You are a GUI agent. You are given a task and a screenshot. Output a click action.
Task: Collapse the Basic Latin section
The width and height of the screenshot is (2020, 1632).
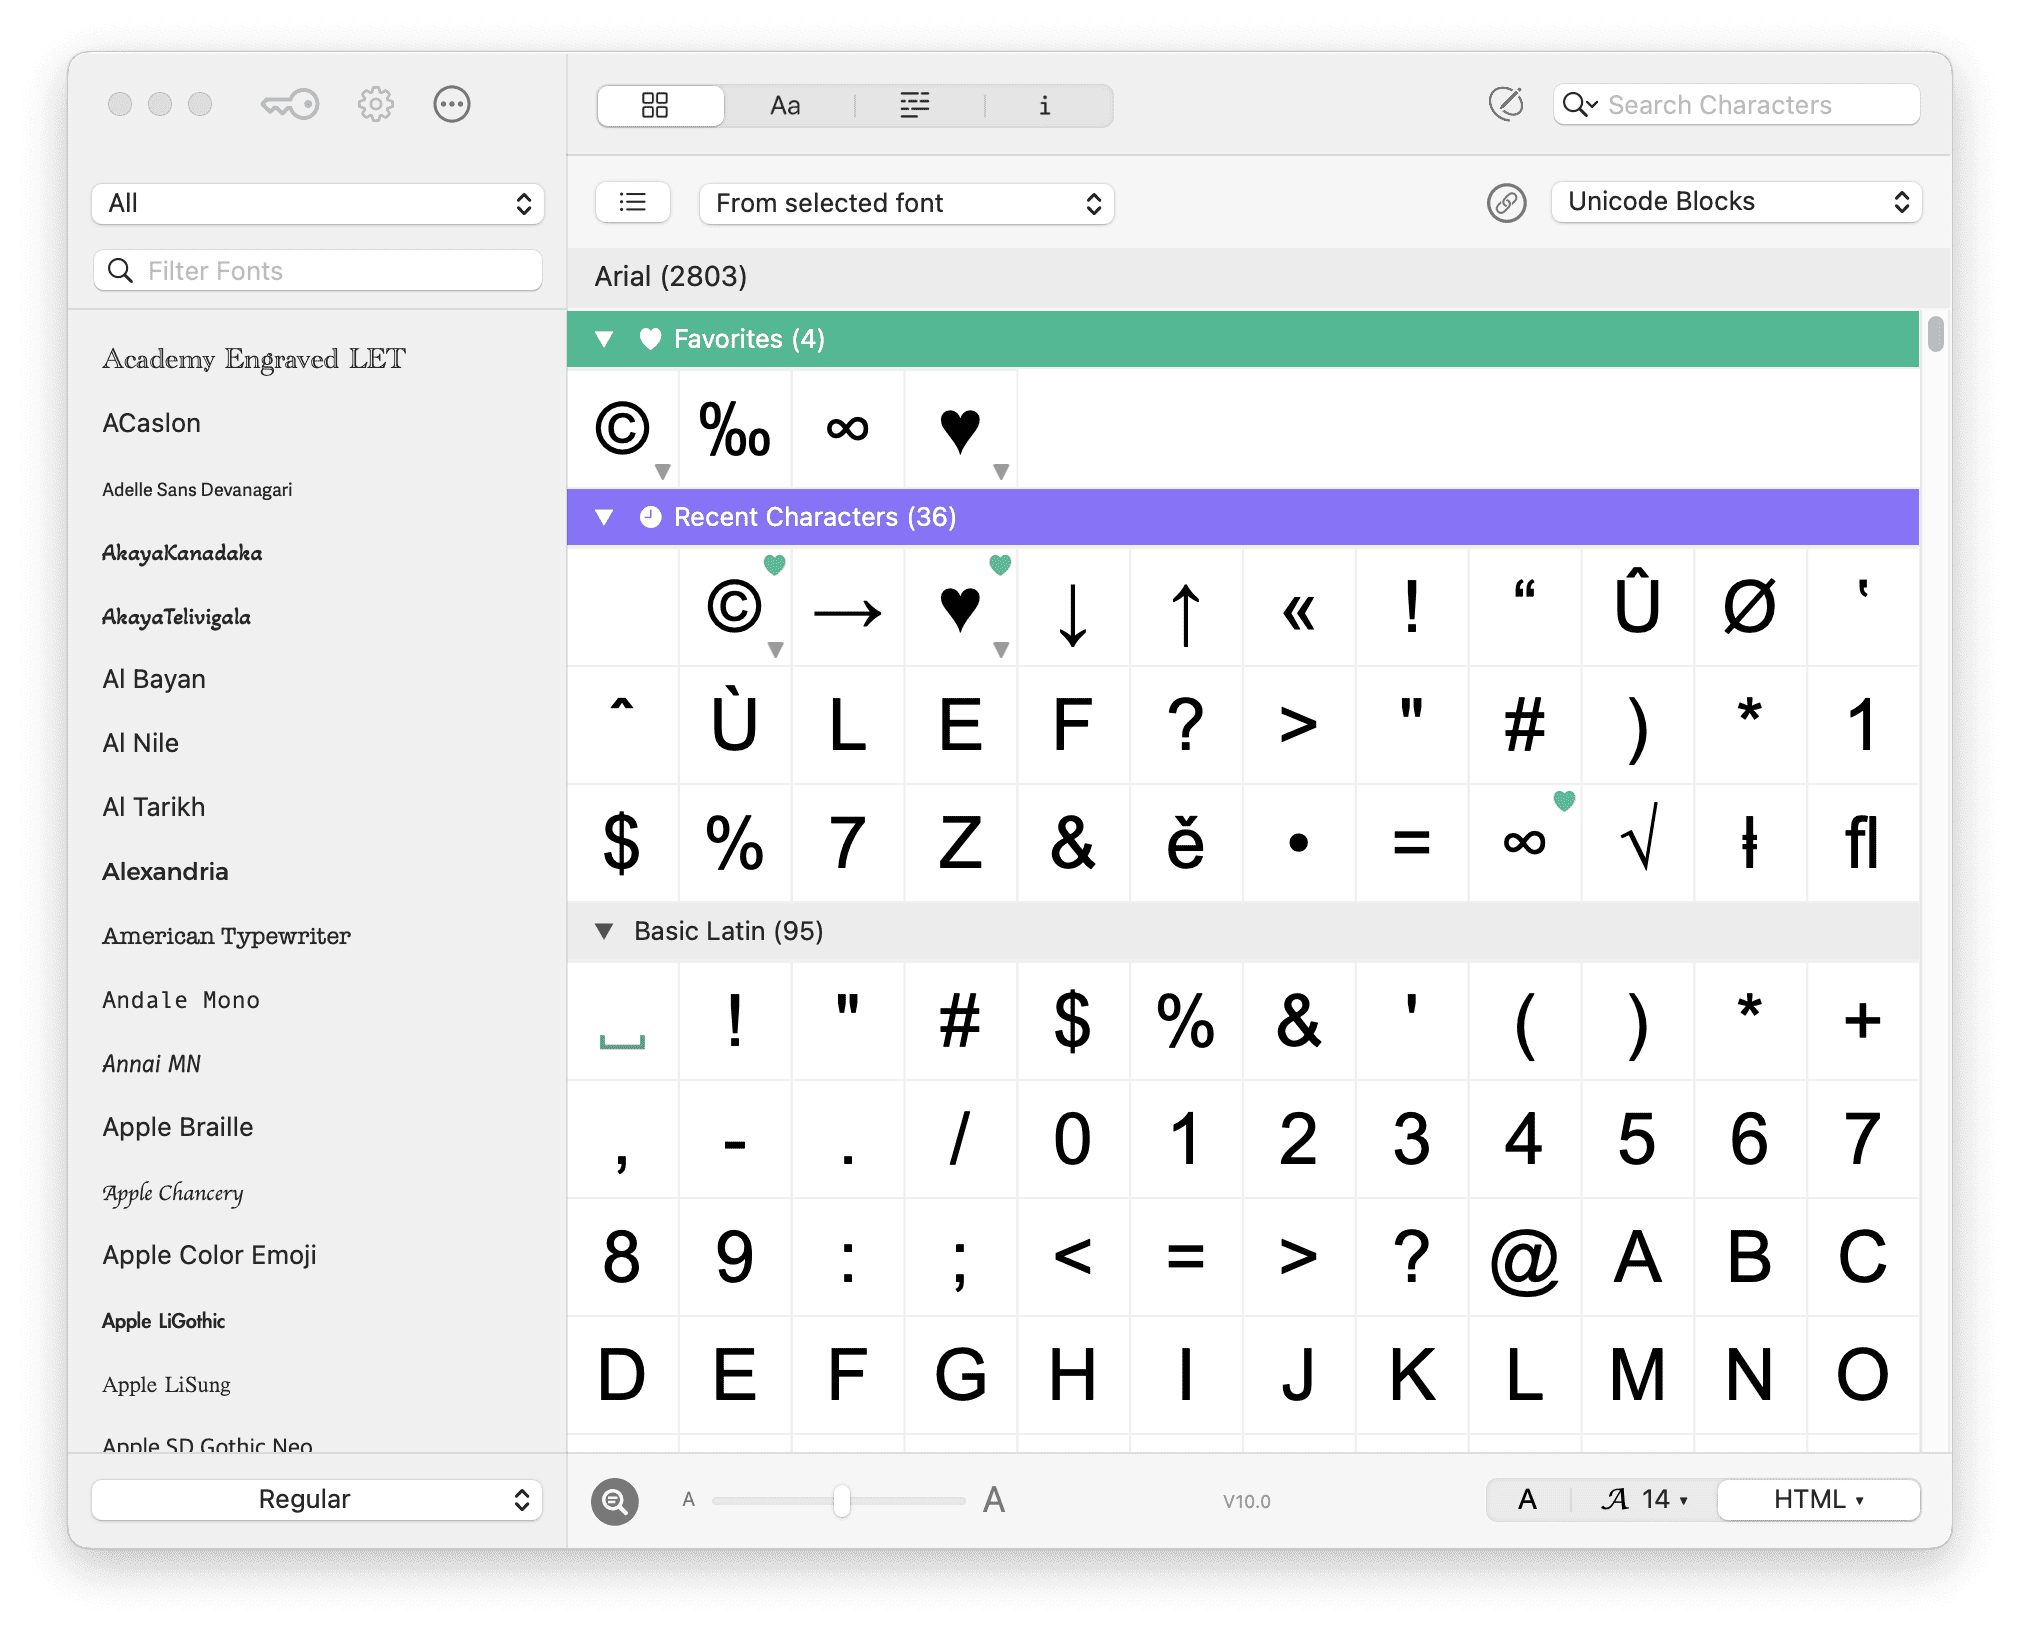pyautogui.click(x=604, y=931)
